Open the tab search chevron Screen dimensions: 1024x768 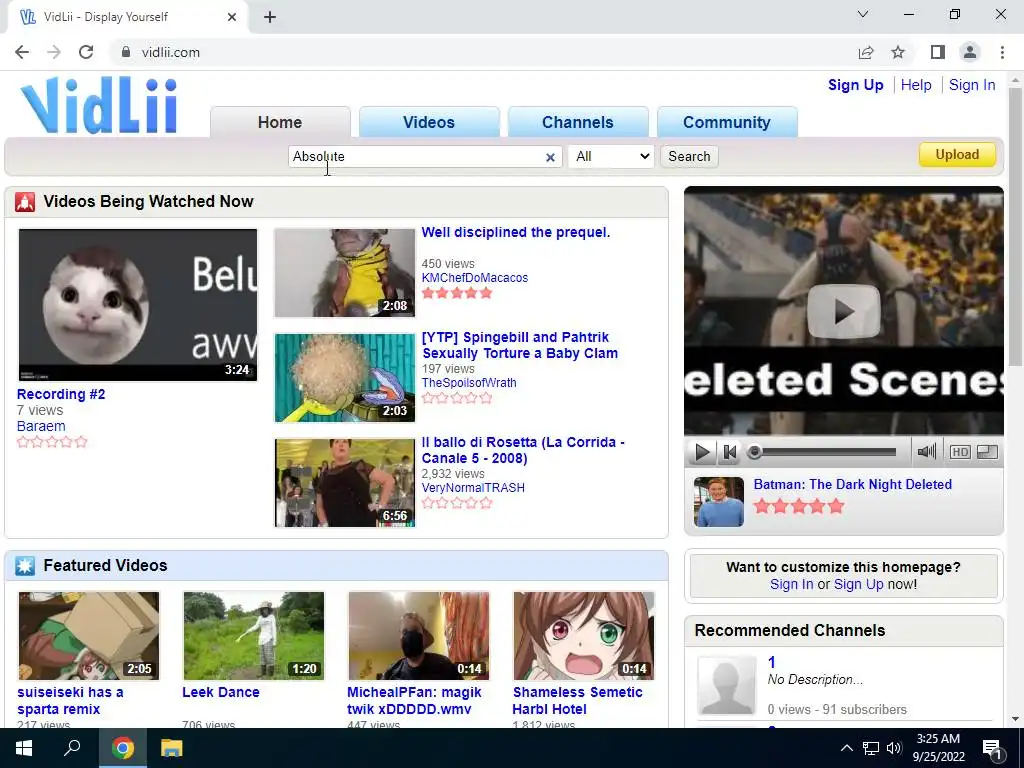click(x=863, y=14)
